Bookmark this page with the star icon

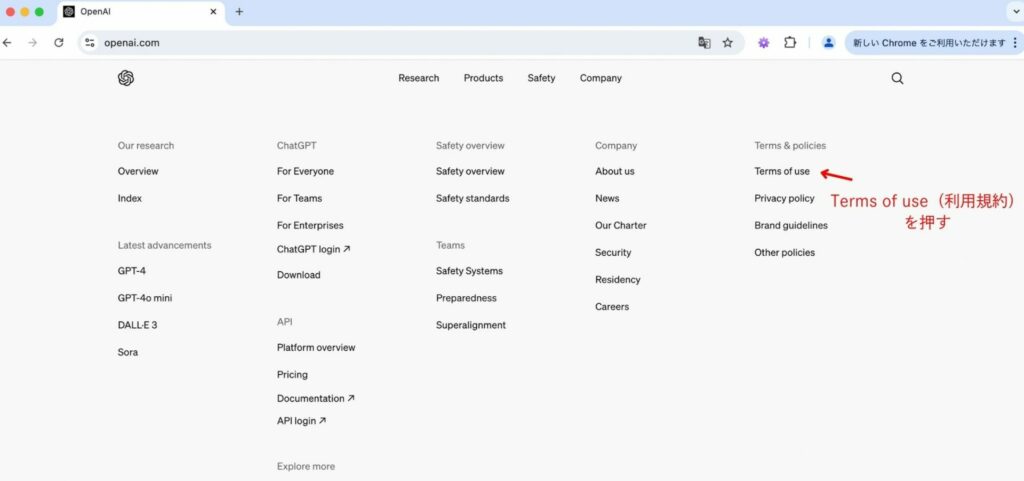tap(728, 43)
